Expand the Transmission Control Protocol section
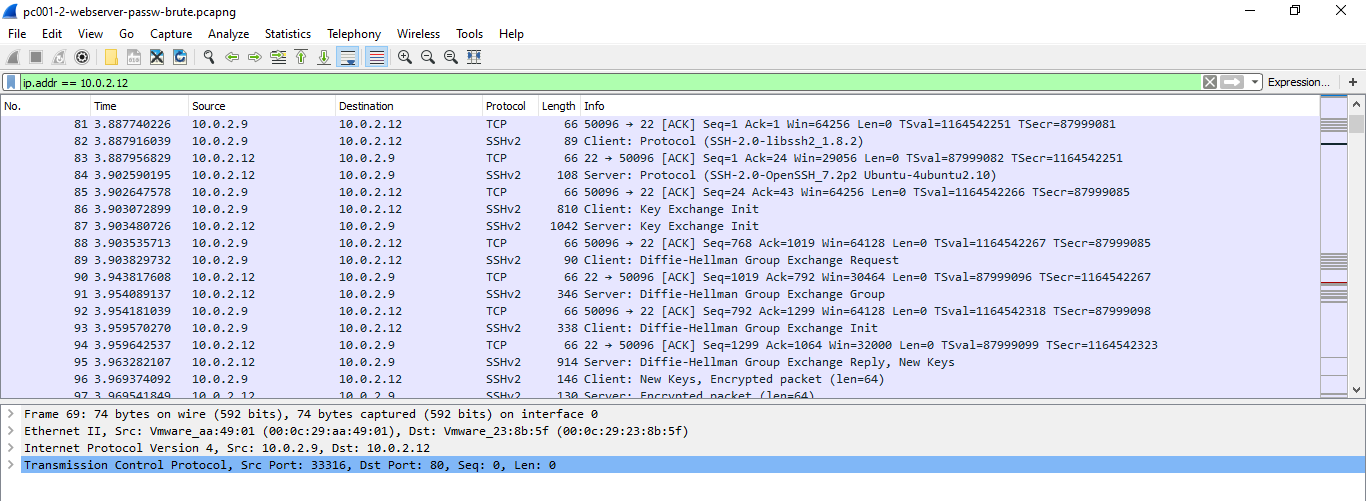The height and width of the screenshot is (501, 1366). [x=10, y=465]
